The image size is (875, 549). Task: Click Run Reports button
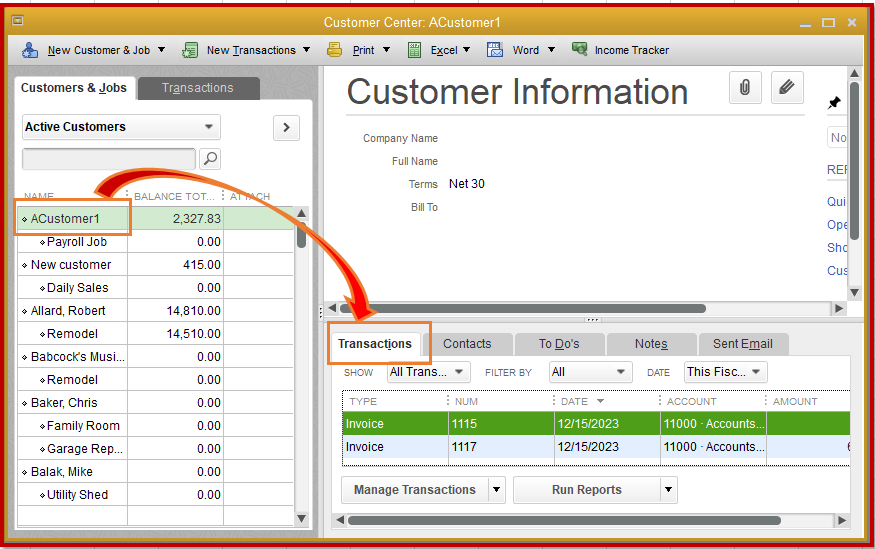click(586, 490)
